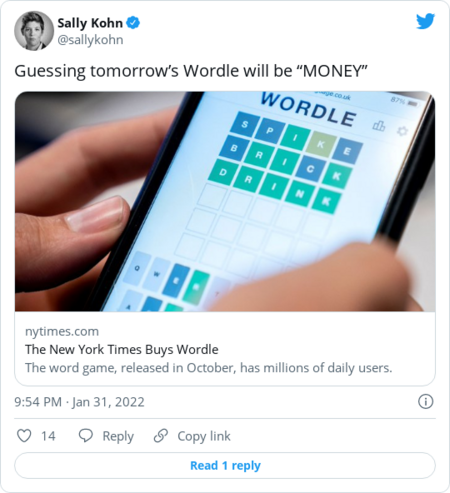The image size is (450, 493).
Task: Open the tweet info icon
Action: (x=426, y=402)
